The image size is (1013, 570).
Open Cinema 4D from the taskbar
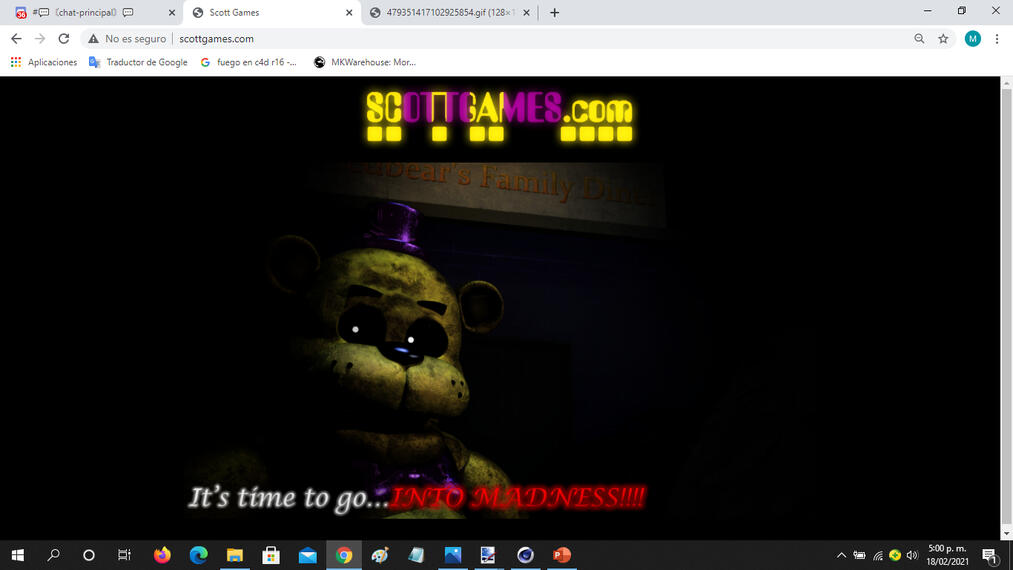tap(525, 555)
